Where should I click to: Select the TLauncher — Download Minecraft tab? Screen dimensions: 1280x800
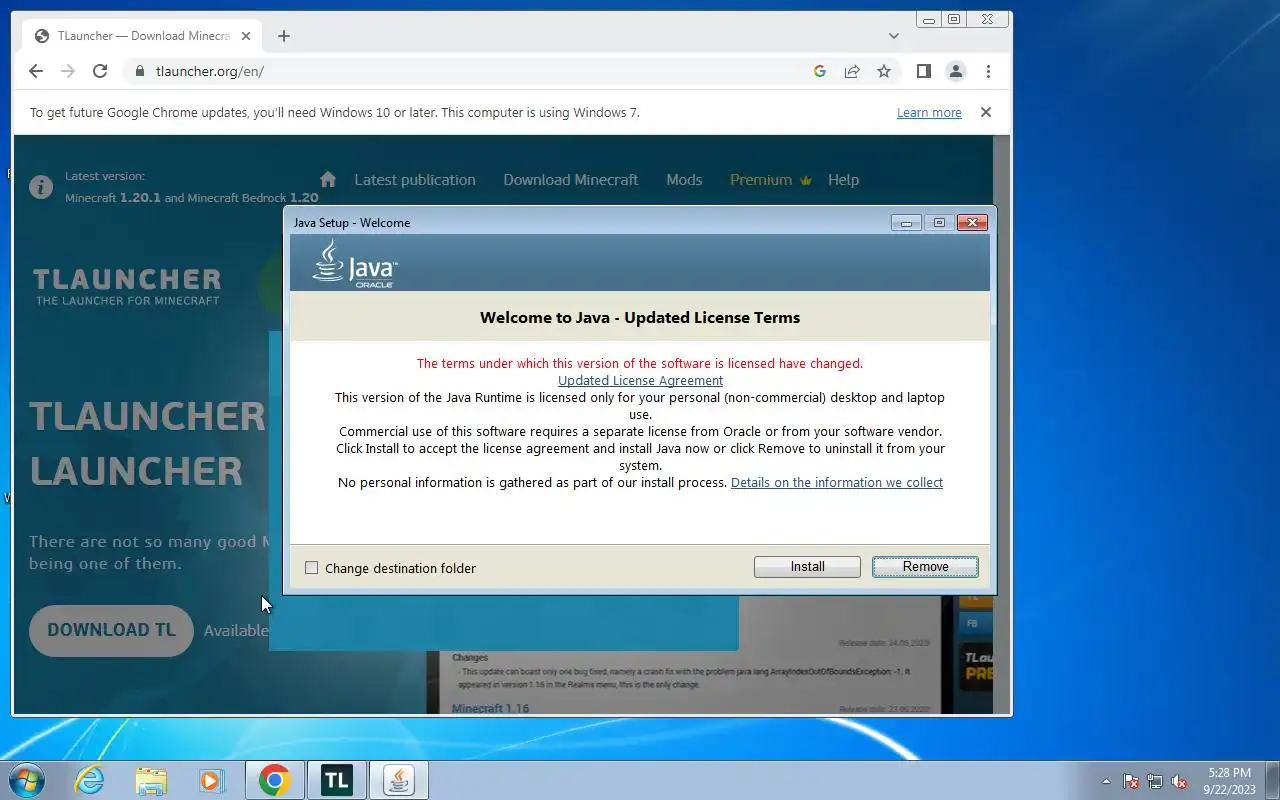[140, 36]
